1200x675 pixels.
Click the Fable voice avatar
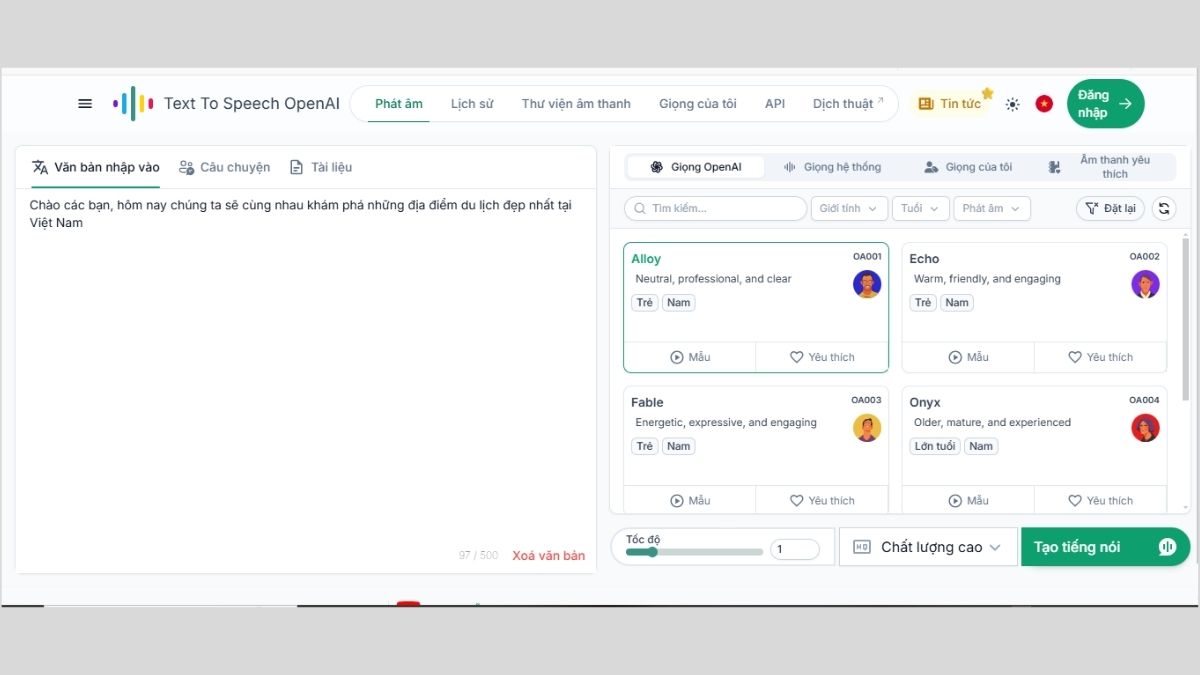[867, 428]
